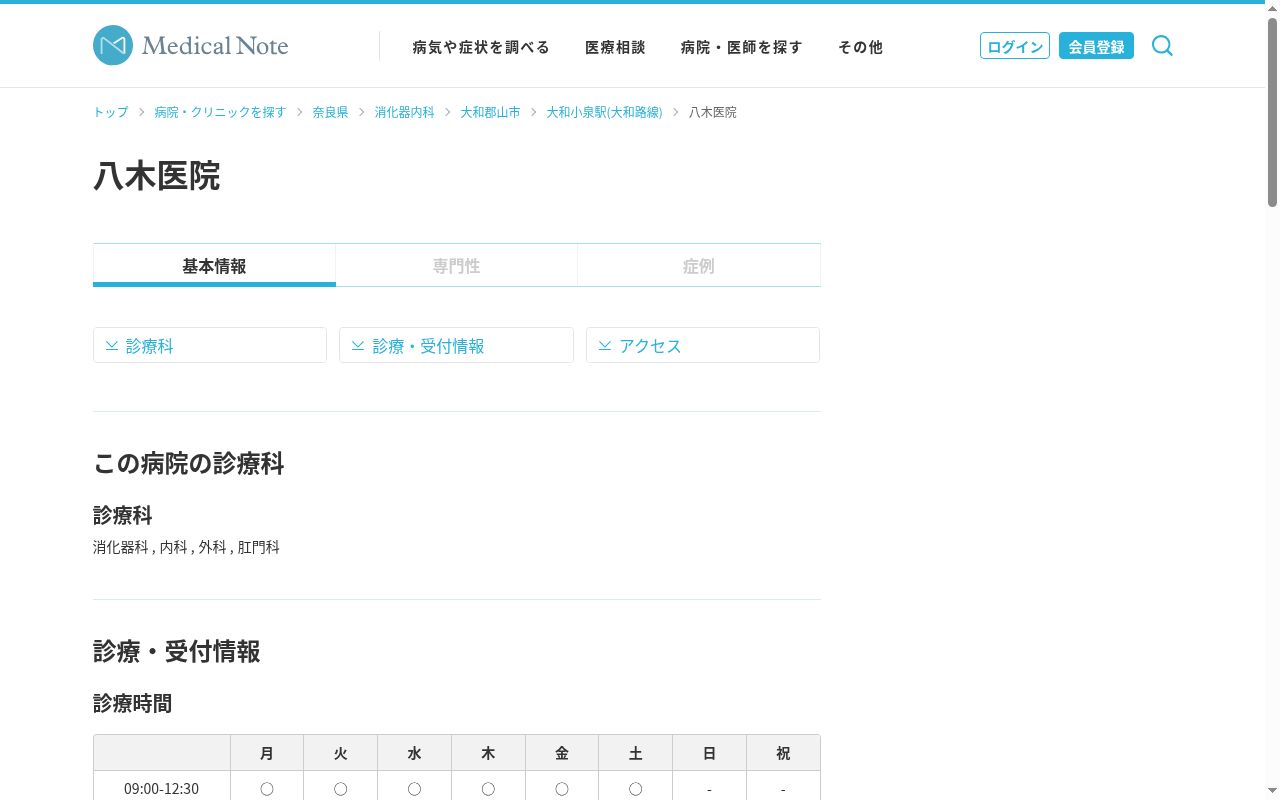This screenshot has width=1280, height=800.
Task: Open 消化器内科 breadcrumb link
Action: 405,112
